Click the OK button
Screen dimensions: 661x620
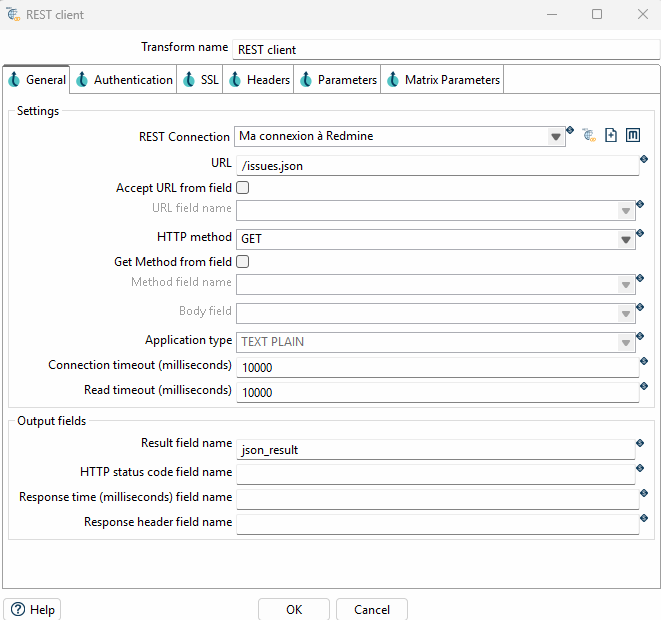pyautogui.click(x=294, y=609)
